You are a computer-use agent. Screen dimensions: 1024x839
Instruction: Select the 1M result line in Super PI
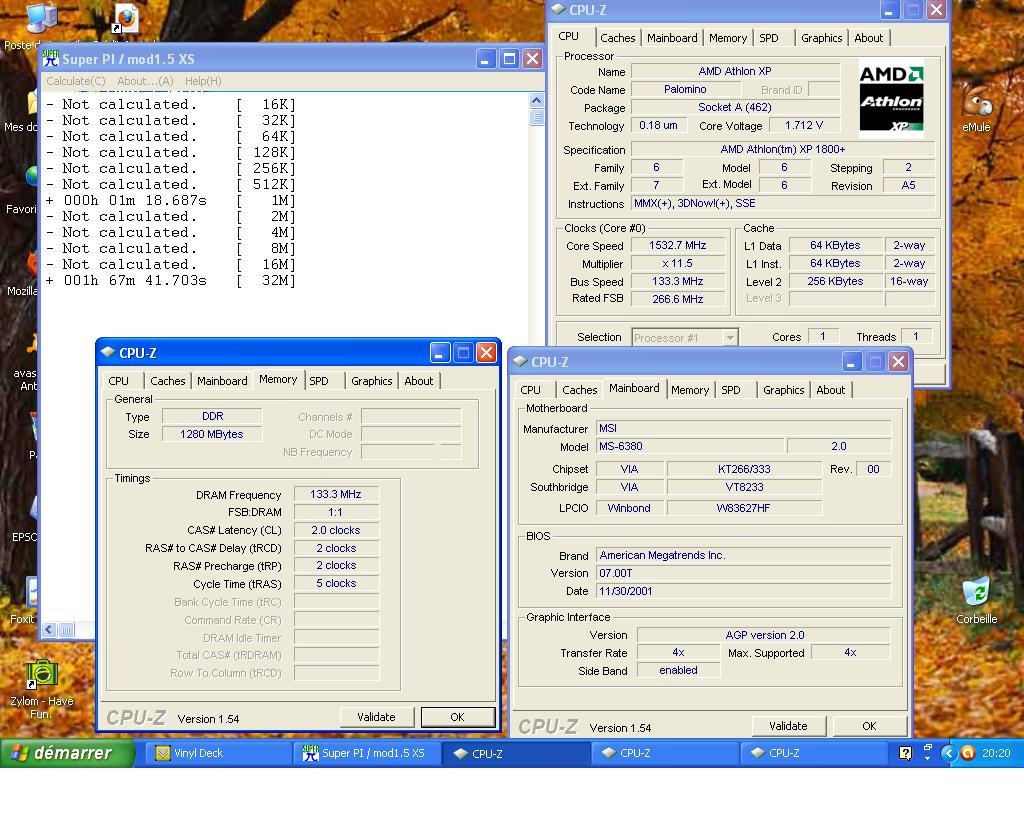[171, 200]
